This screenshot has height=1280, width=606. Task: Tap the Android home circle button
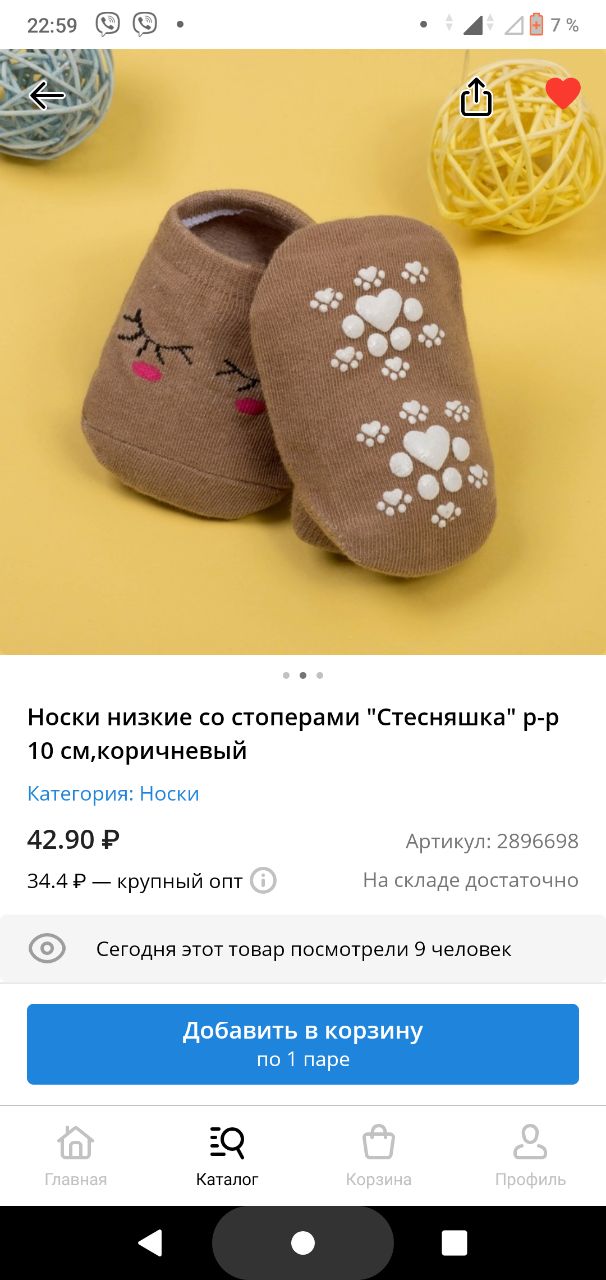coord(303,1243)
